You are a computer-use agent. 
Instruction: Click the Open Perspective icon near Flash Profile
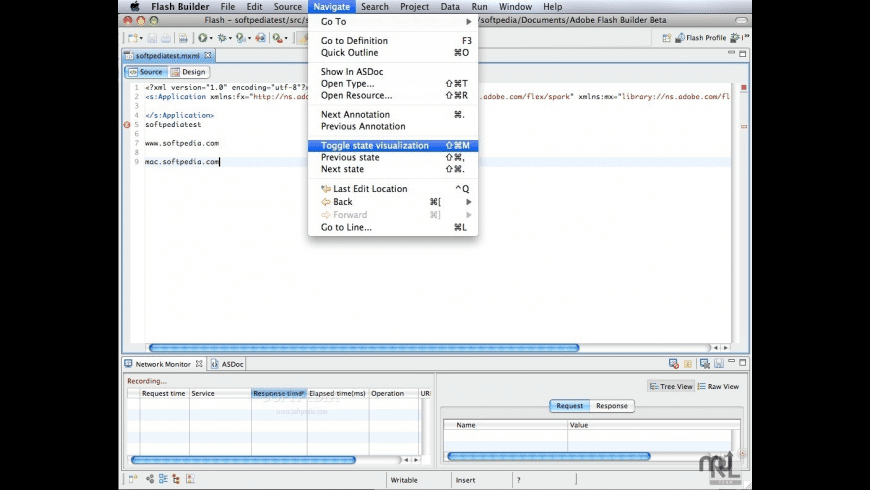click(x=668, y=38)
